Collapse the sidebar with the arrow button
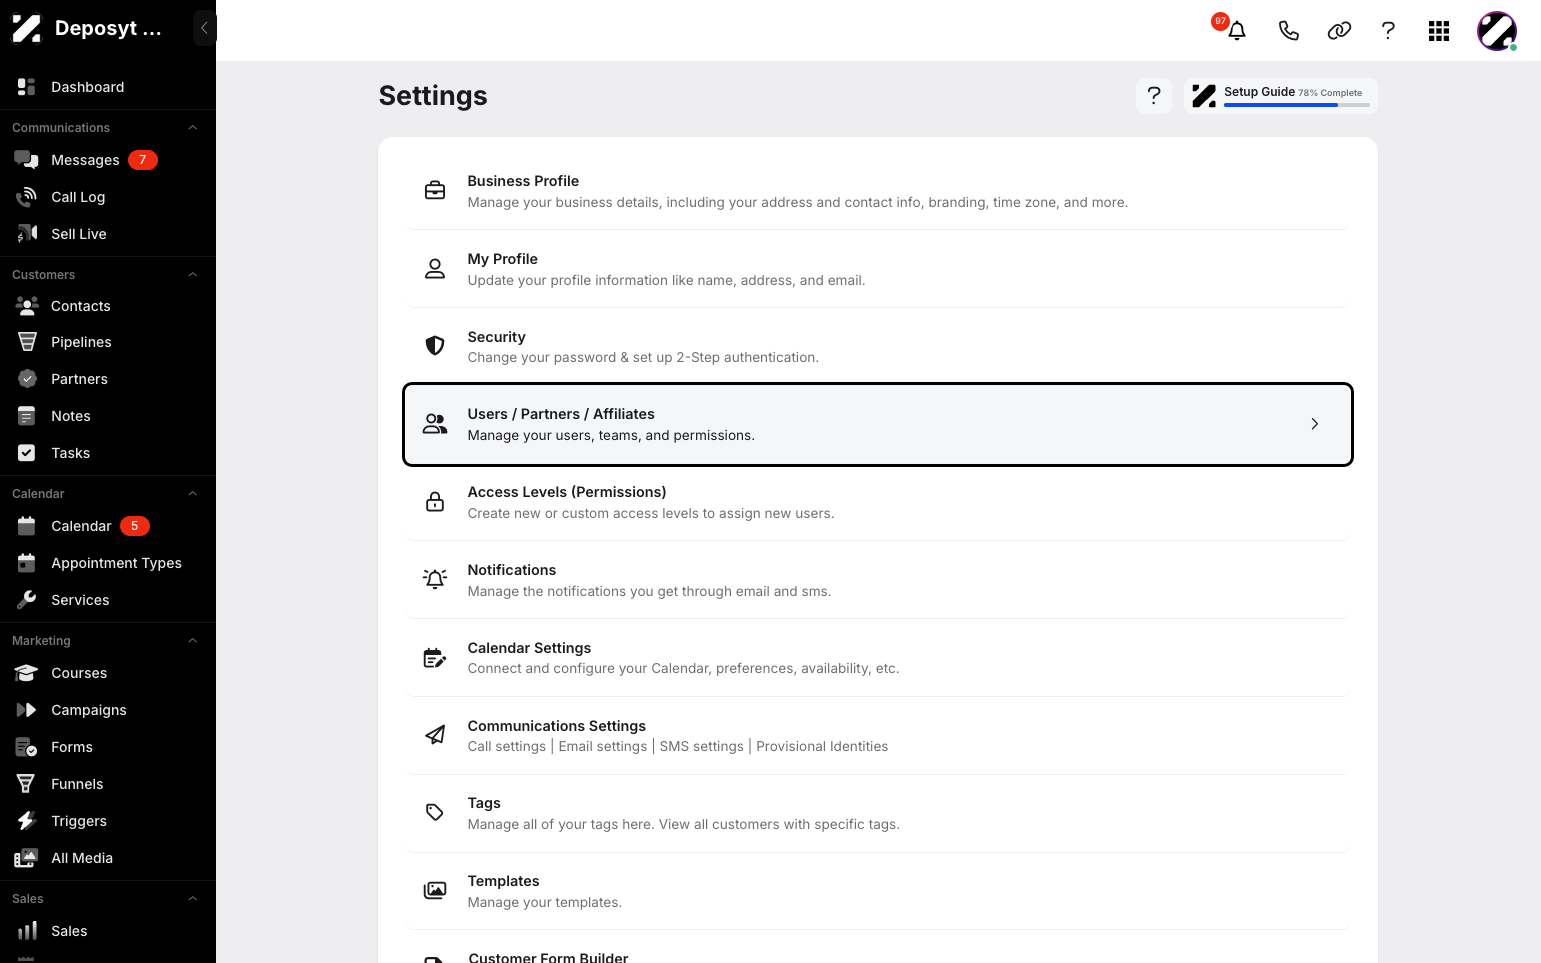 [204, 28]
